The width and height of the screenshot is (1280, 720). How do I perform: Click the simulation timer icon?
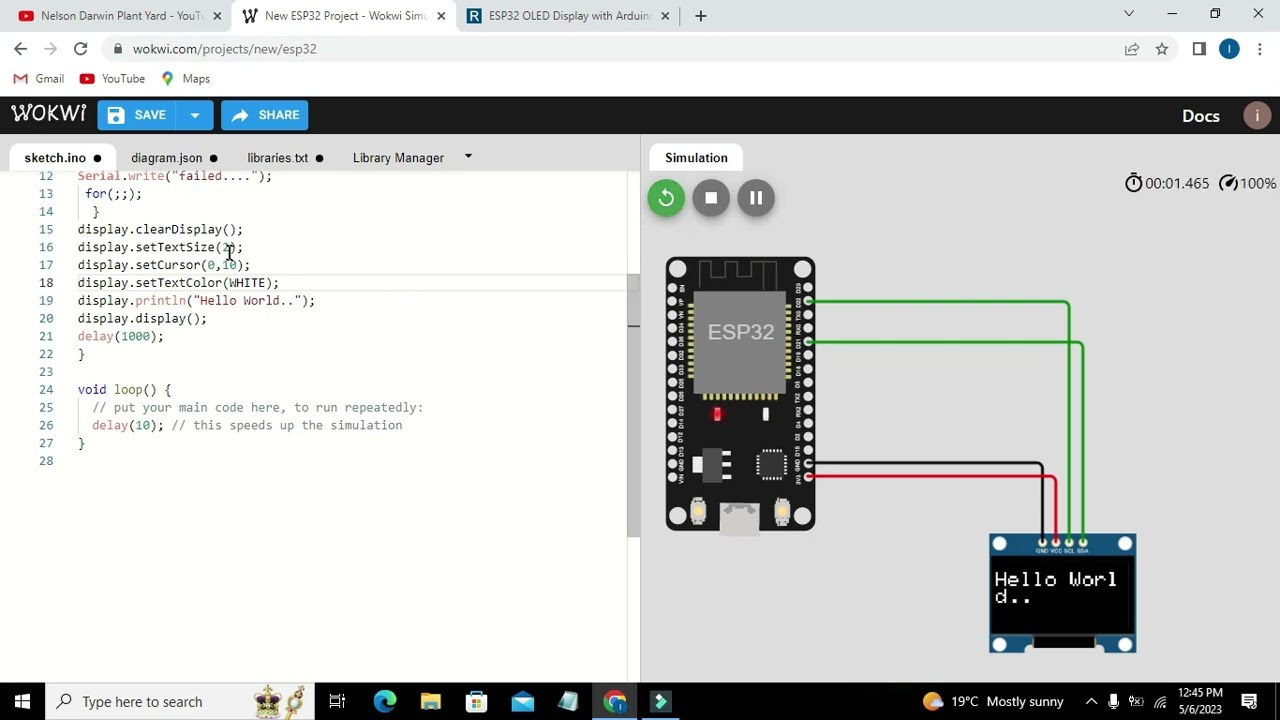1133,183
